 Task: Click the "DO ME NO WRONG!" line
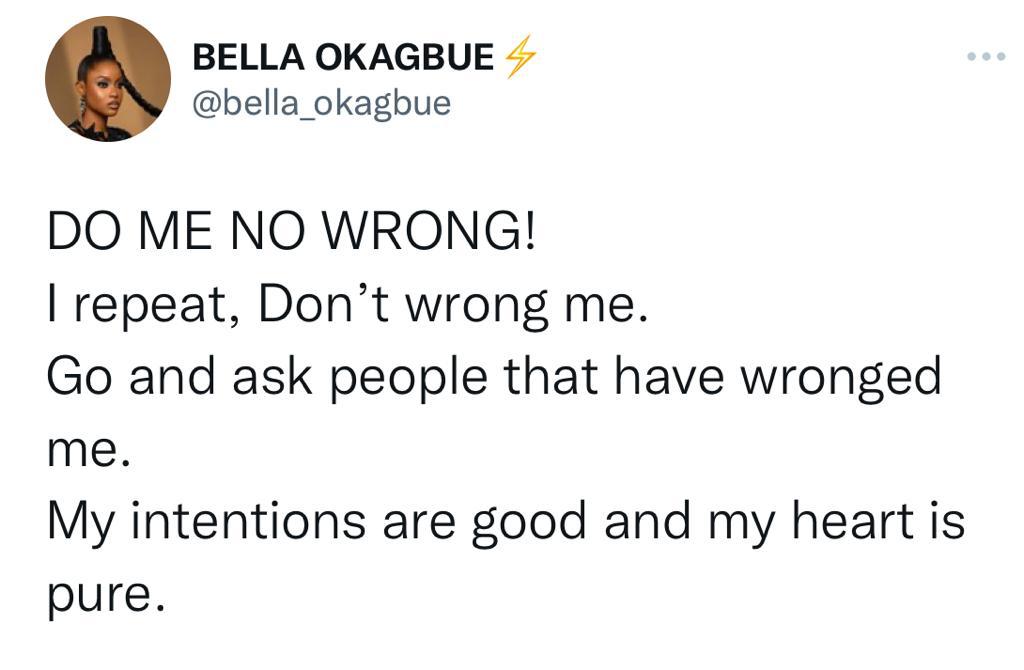coord(291,232)
